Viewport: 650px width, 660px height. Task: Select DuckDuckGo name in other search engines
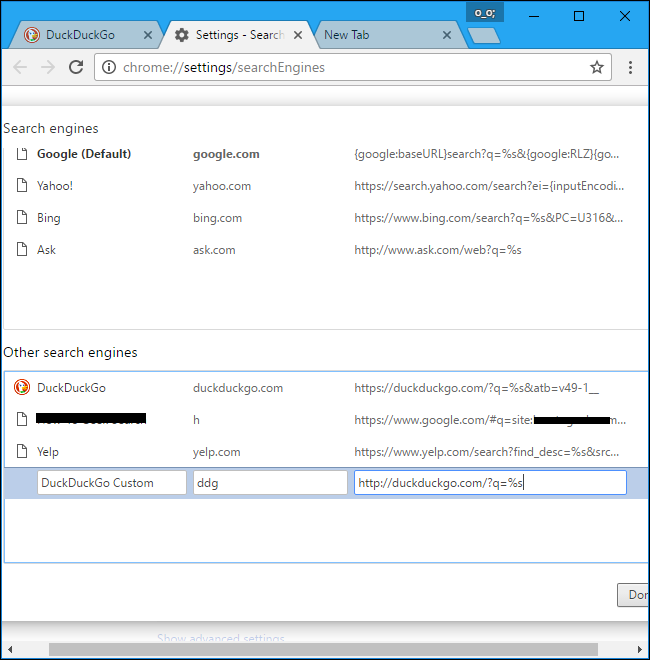pos(71,388)
